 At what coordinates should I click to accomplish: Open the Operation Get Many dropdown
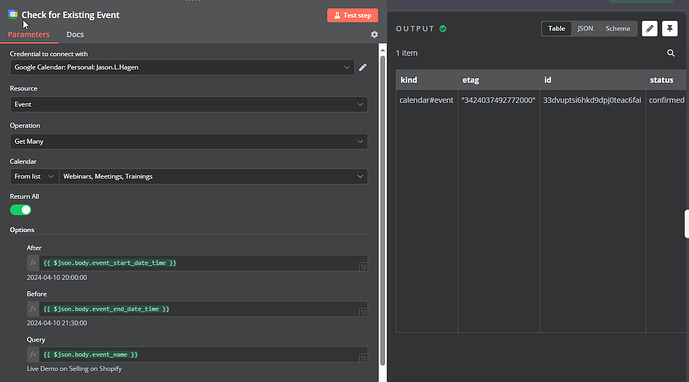(x=189, y=141)
